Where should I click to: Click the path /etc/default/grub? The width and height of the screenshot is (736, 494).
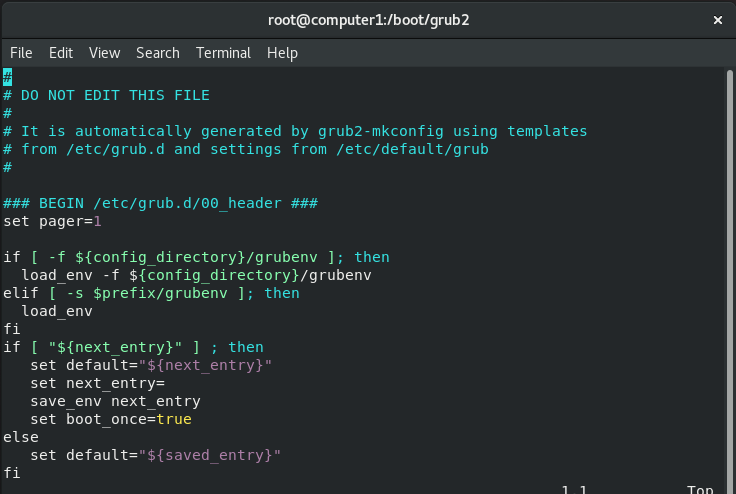click(413, 149)
